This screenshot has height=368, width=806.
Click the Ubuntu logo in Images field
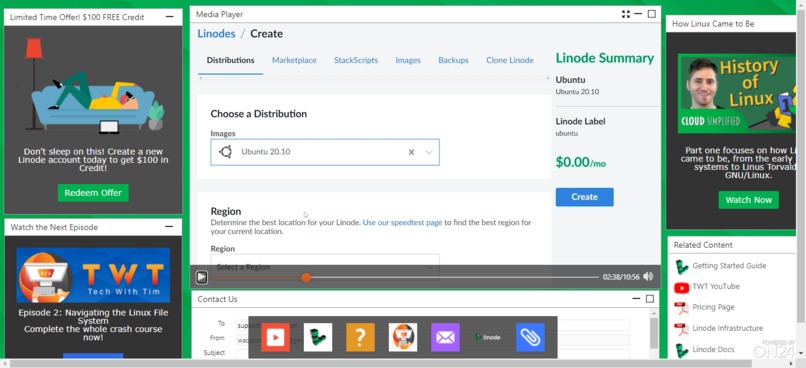tap(225, 152)
